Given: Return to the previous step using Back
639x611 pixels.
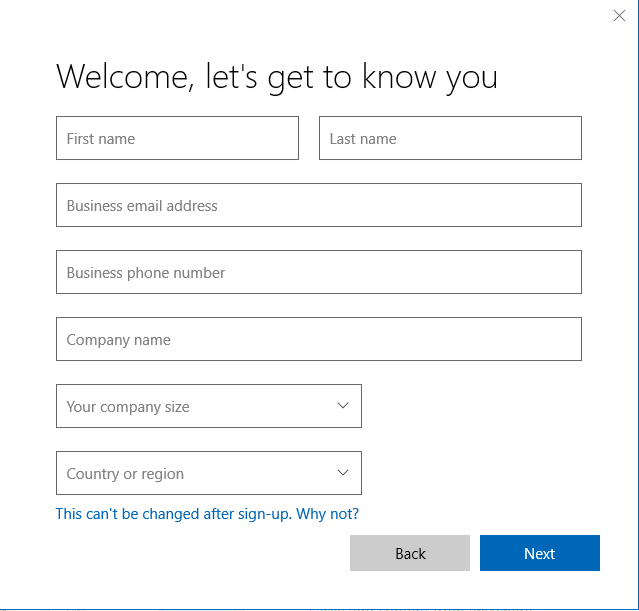Looking at the screenshot, I should 410,553.
